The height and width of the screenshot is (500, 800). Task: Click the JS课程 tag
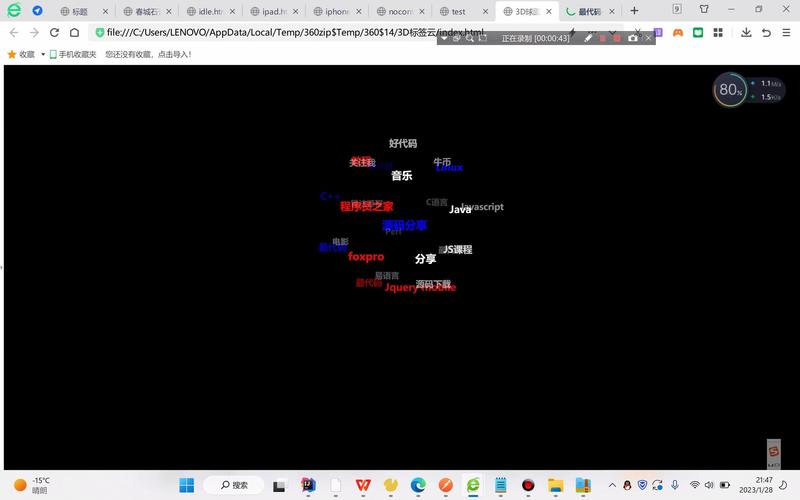[x=458, y=249]
